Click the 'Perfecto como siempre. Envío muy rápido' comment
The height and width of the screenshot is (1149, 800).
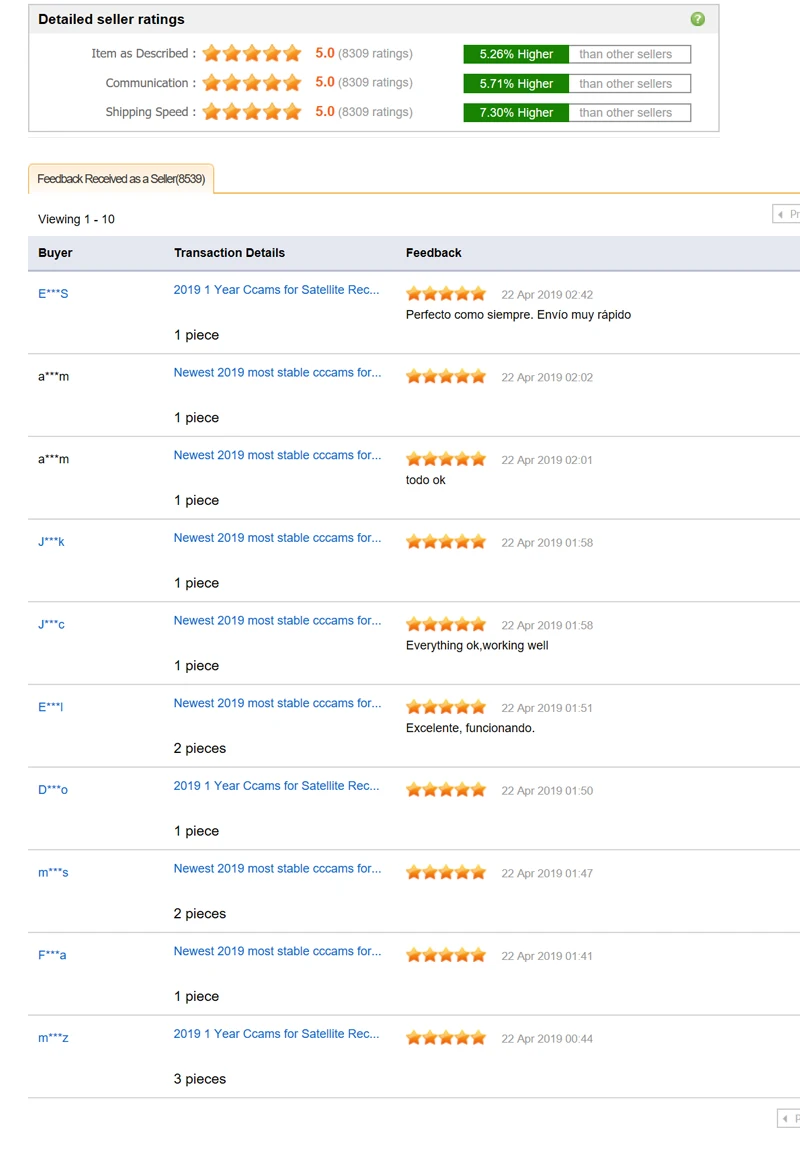[518, 315]
